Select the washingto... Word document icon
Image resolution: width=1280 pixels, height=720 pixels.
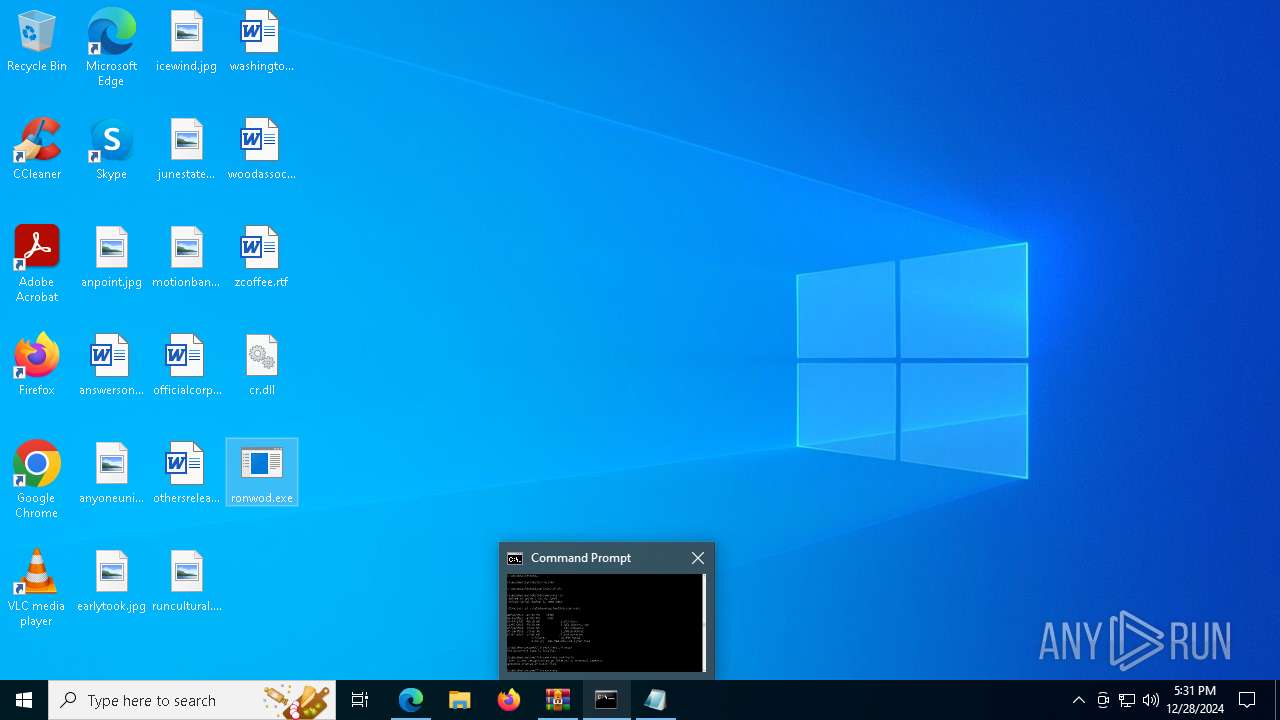[x=261, y=42]
